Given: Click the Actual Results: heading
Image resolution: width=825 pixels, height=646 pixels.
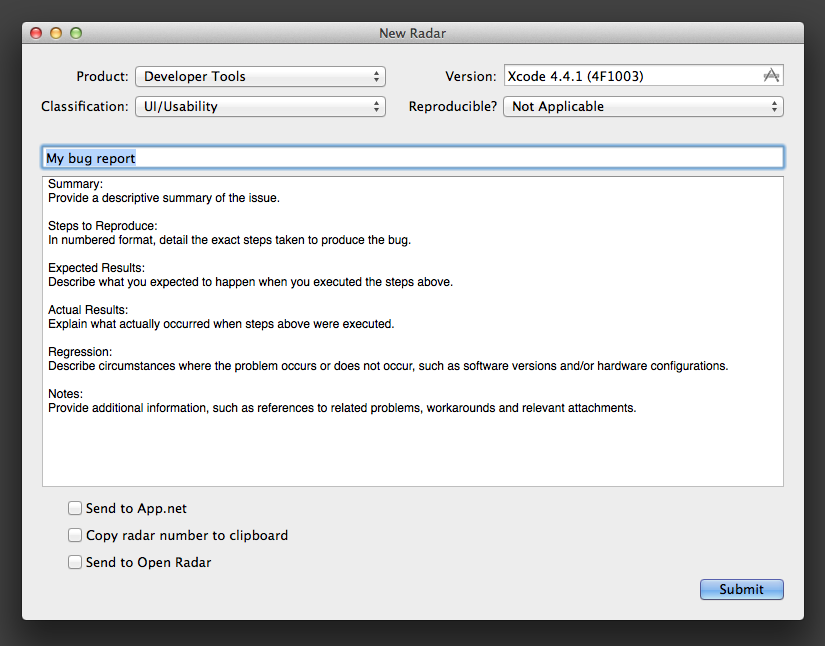Looking at the screenshot, I should pyautogui.click(x=88, y=310).
